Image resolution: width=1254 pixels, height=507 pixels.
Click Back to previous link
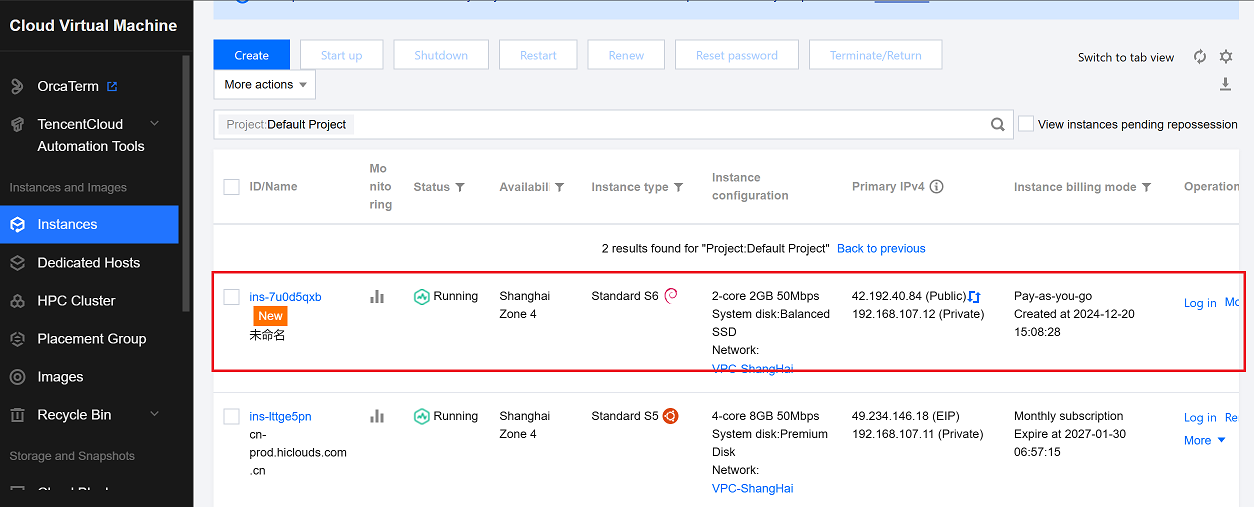pos(881,248)
